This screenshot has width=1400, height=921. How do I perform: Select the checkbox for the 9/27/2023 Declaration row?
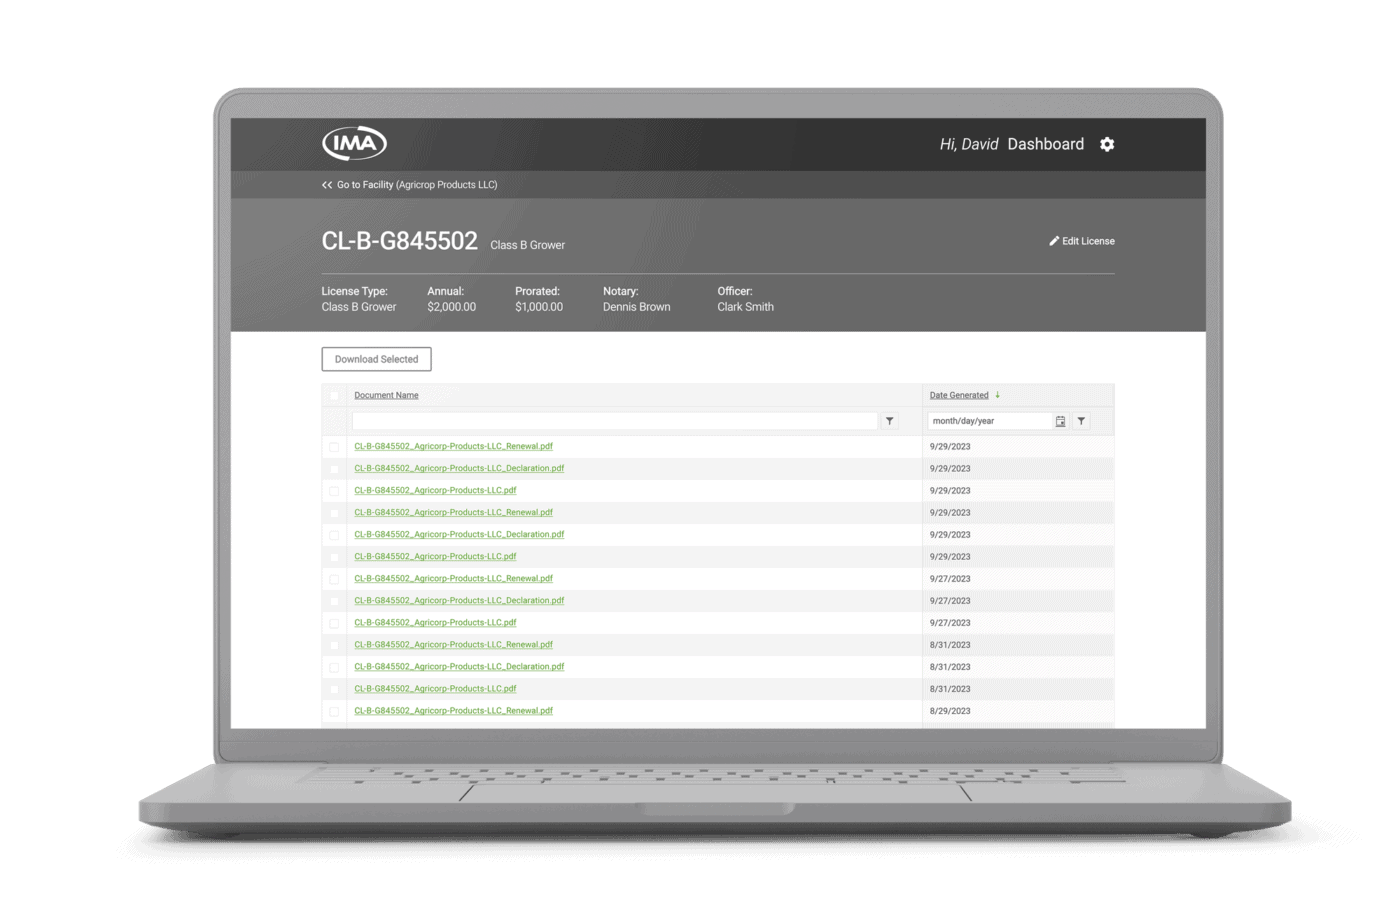(x=334, y=601)
